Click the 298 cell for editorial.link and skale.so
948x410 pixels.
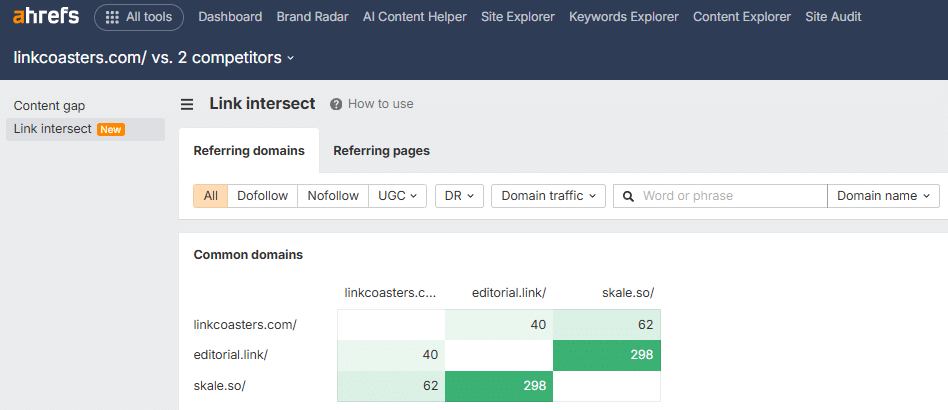(606, 354)
